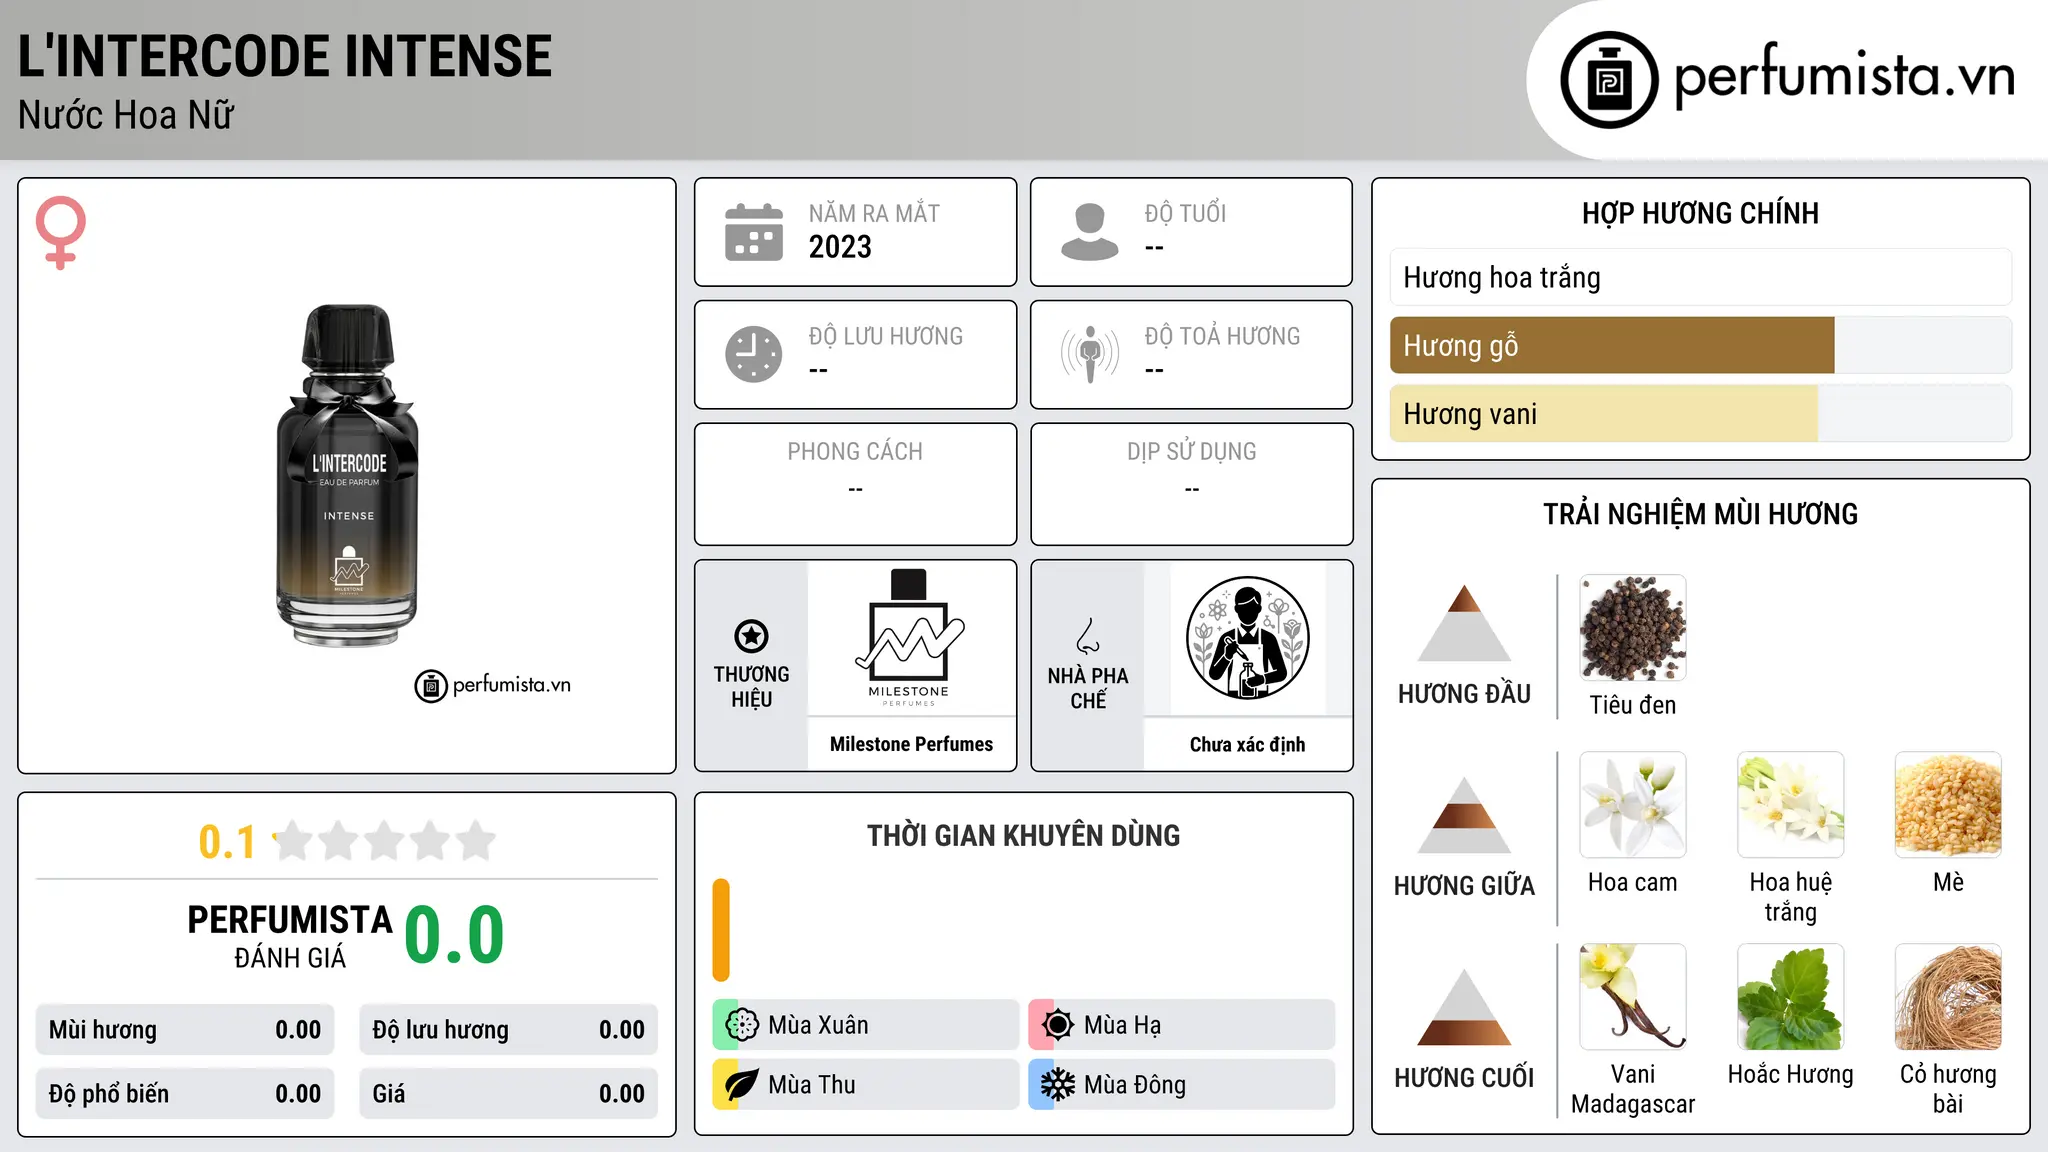Click the Milestone Perfumes brand logo
This screenshot has width=2048, height=1152.
[909, 638]
